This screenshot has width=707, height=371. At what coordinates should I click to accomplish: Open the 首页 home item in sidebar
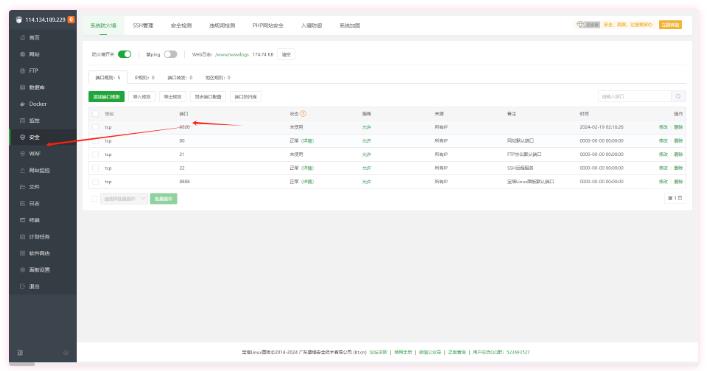point(43,37)
